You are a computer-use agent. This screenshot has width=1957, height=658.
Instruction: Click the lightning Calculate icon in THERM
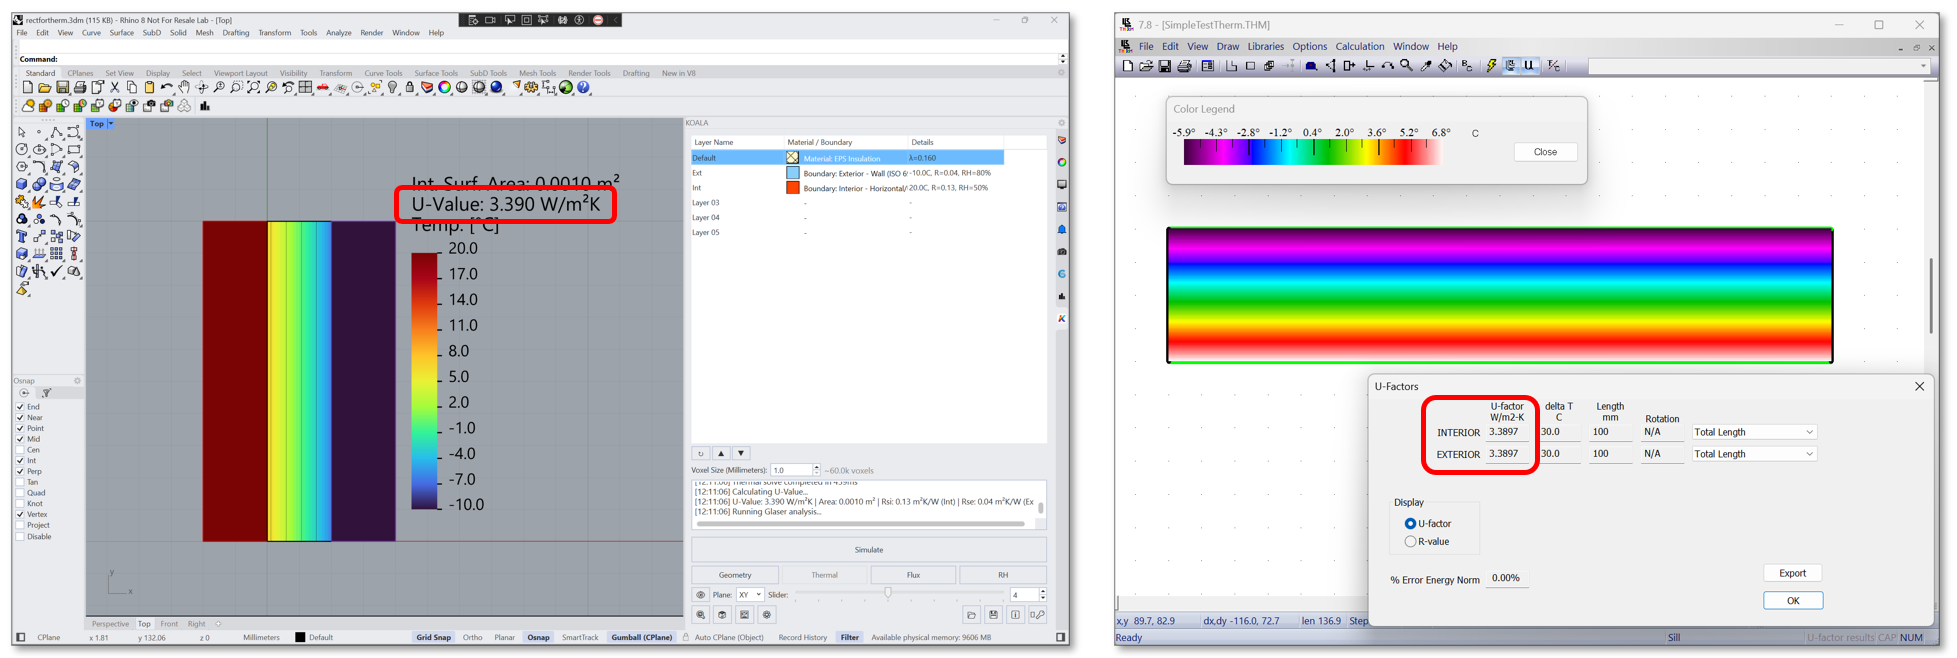[1491, 66]
